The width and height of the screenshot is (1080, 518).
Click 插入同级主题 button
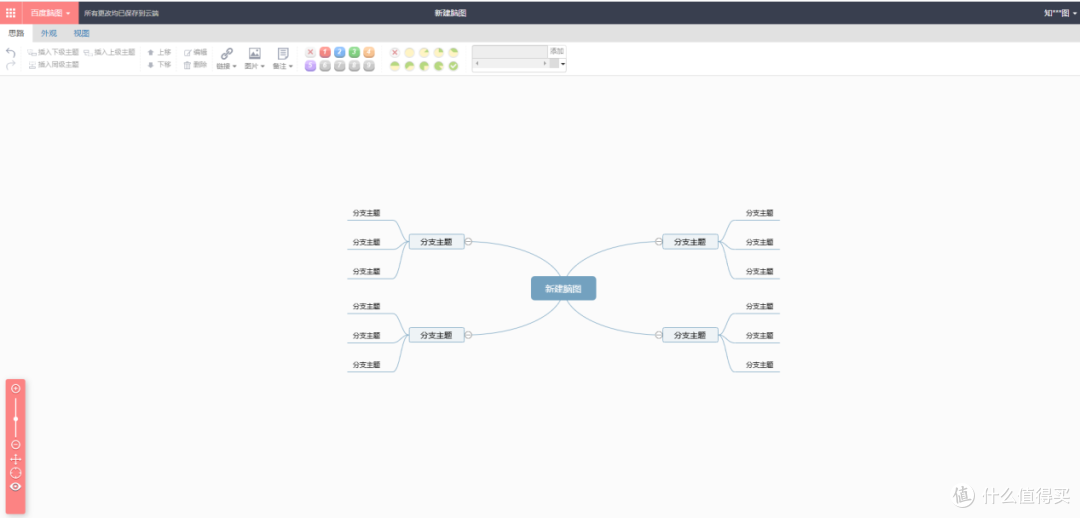54,64
